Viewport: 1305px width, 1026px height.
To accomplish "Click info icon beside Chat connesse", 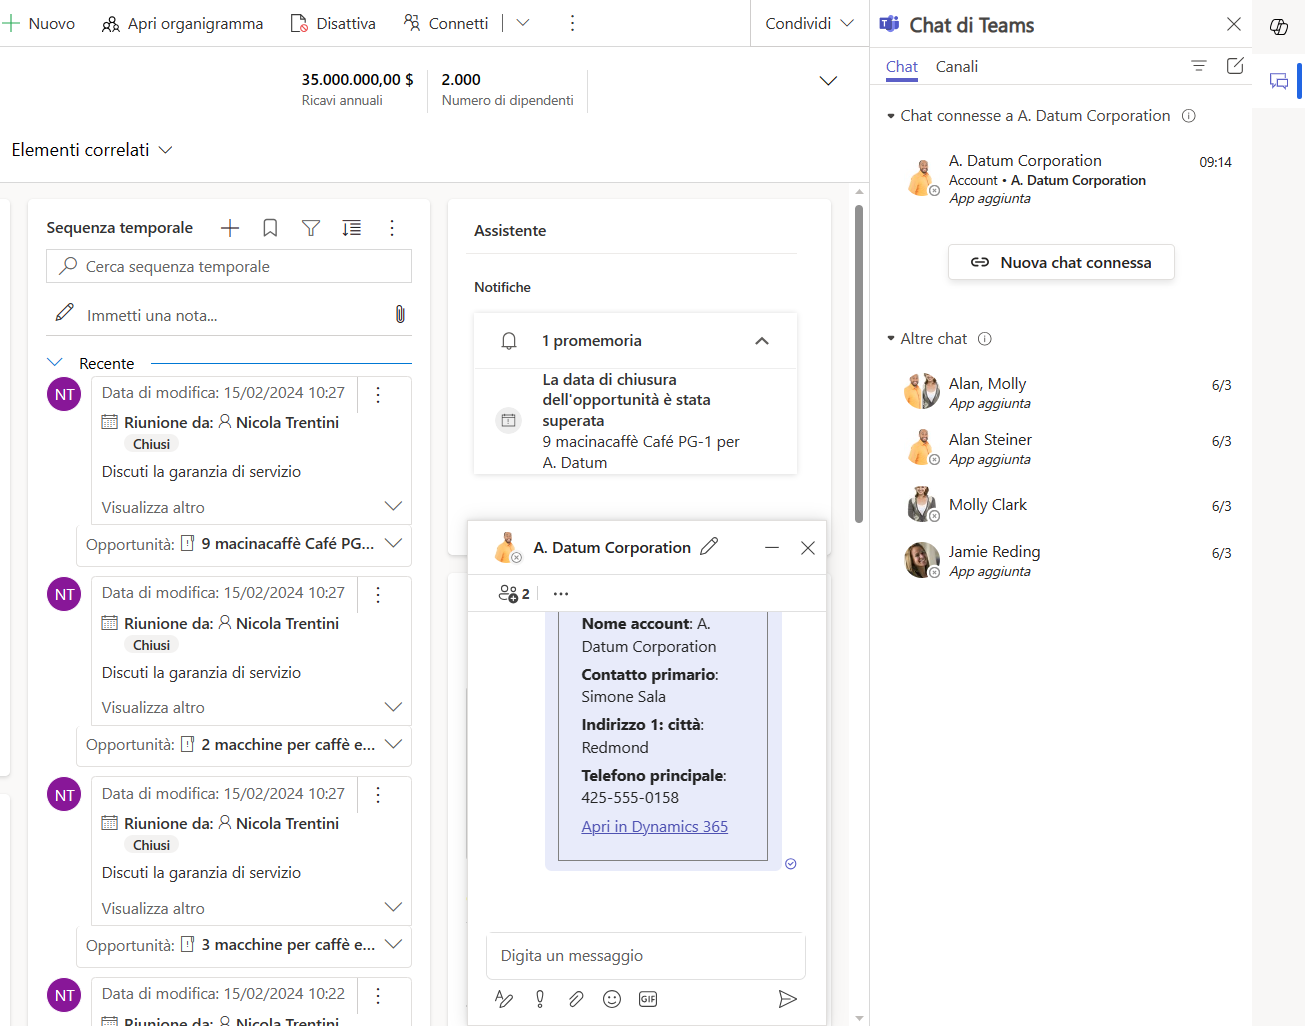I will [1189, 116].
